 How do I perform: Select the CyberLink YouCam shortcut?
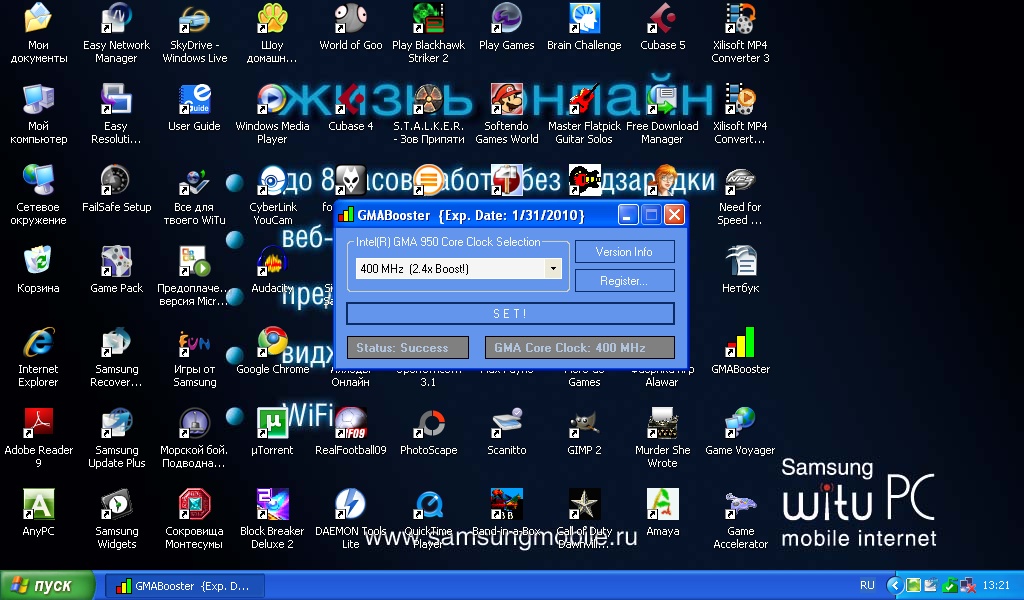272,180
